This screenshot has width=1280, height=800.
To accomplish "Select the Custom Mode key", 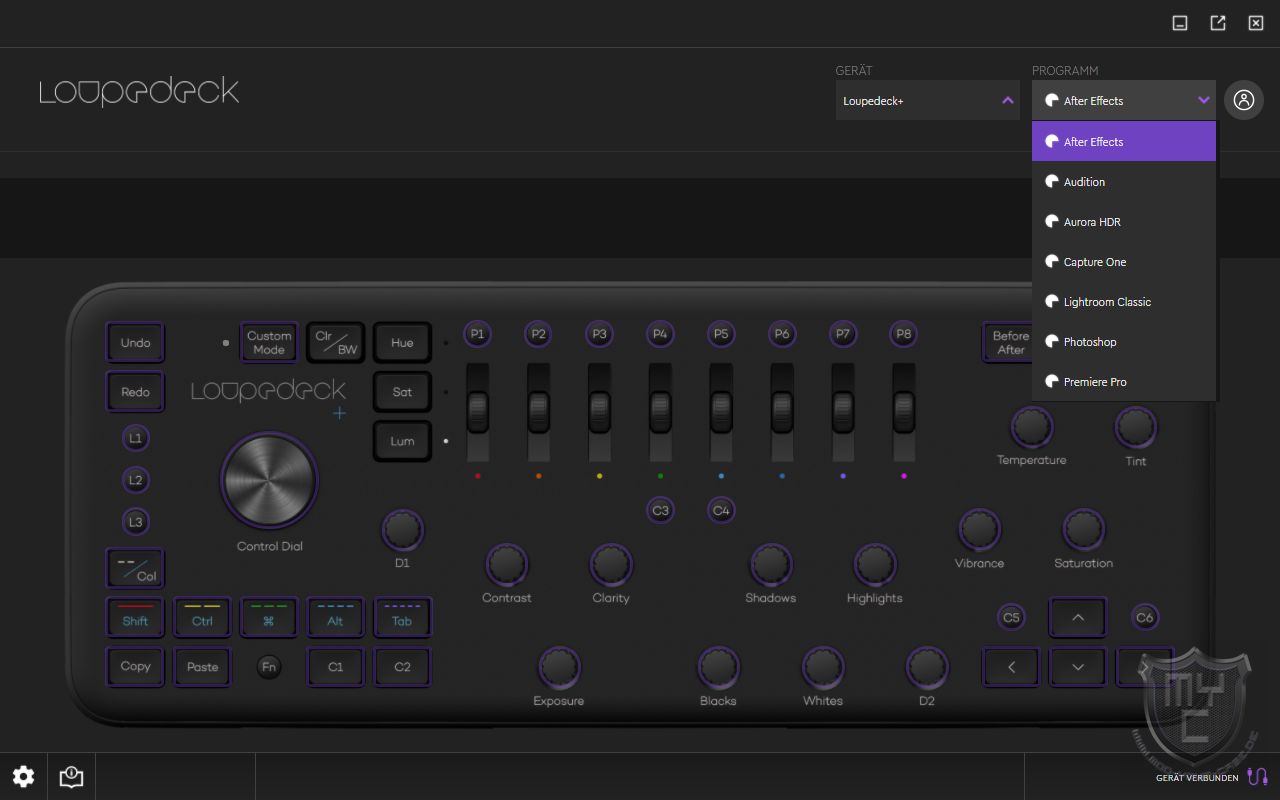I will (x=269, y=343).
